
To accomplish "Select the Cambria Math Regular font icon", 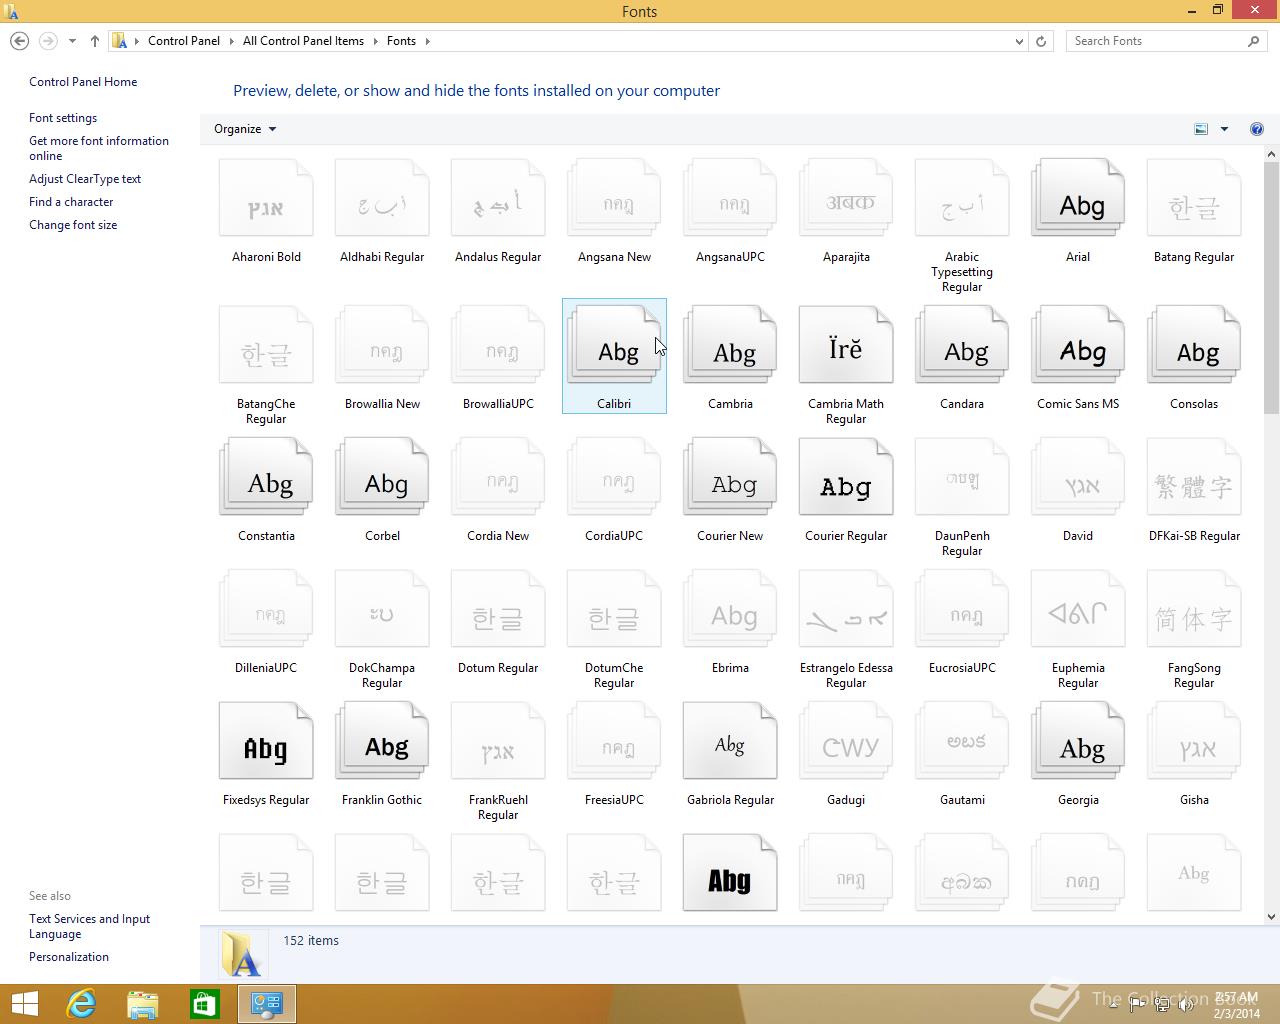I will point(846,346).
